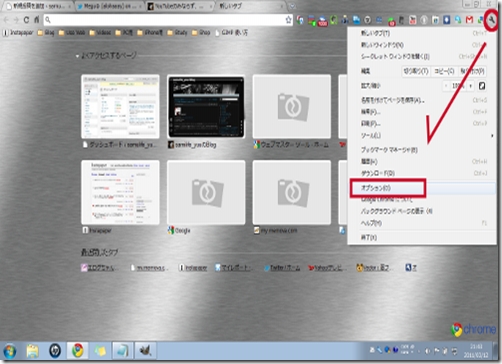Open ヘルプ(H) from the menu
The width and height of the screenshot is (502, 364).
click(422, 223)
